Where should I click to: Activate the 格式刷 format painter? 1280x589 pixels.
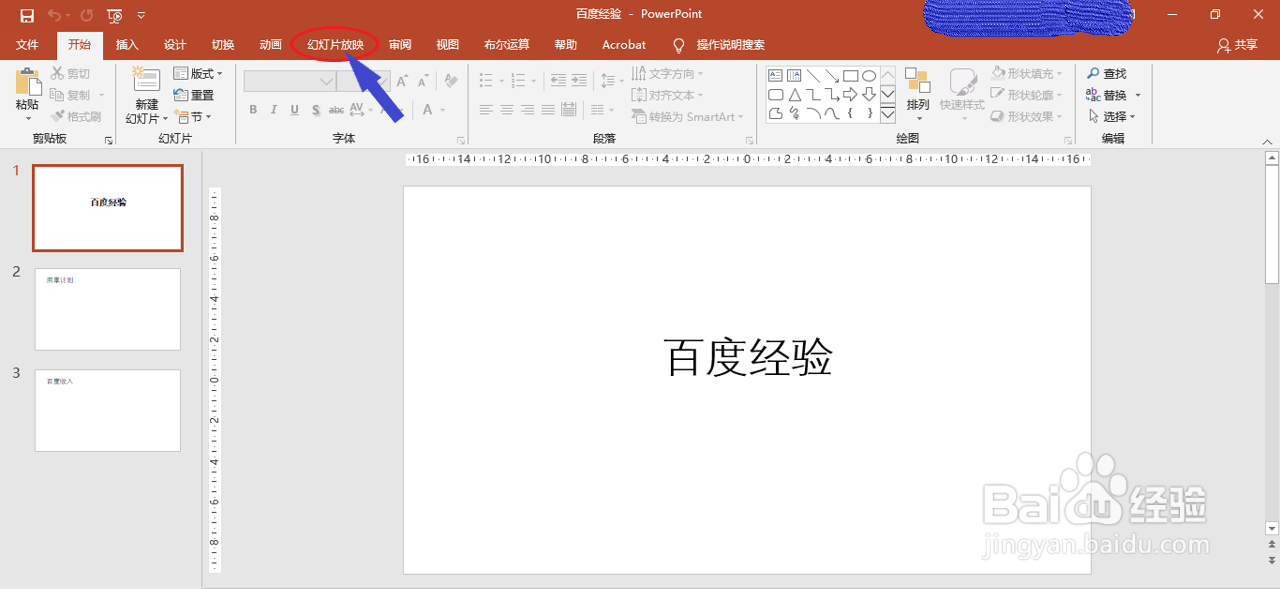tap(76, 117)
